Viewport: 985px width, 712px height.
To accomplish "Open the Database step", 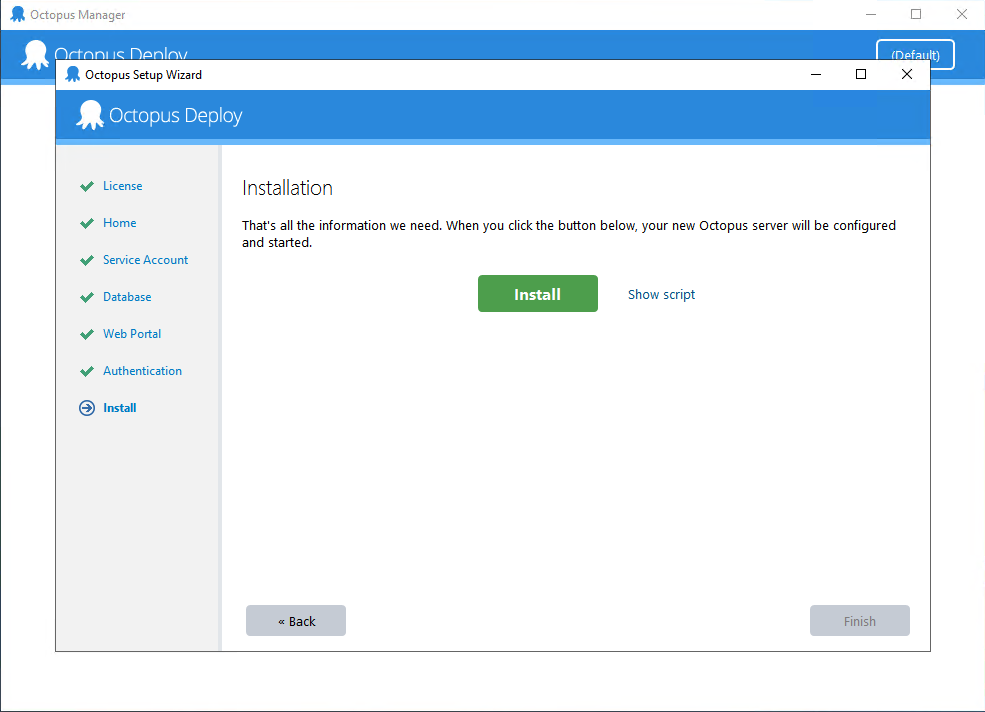I will tap(127, 297).
